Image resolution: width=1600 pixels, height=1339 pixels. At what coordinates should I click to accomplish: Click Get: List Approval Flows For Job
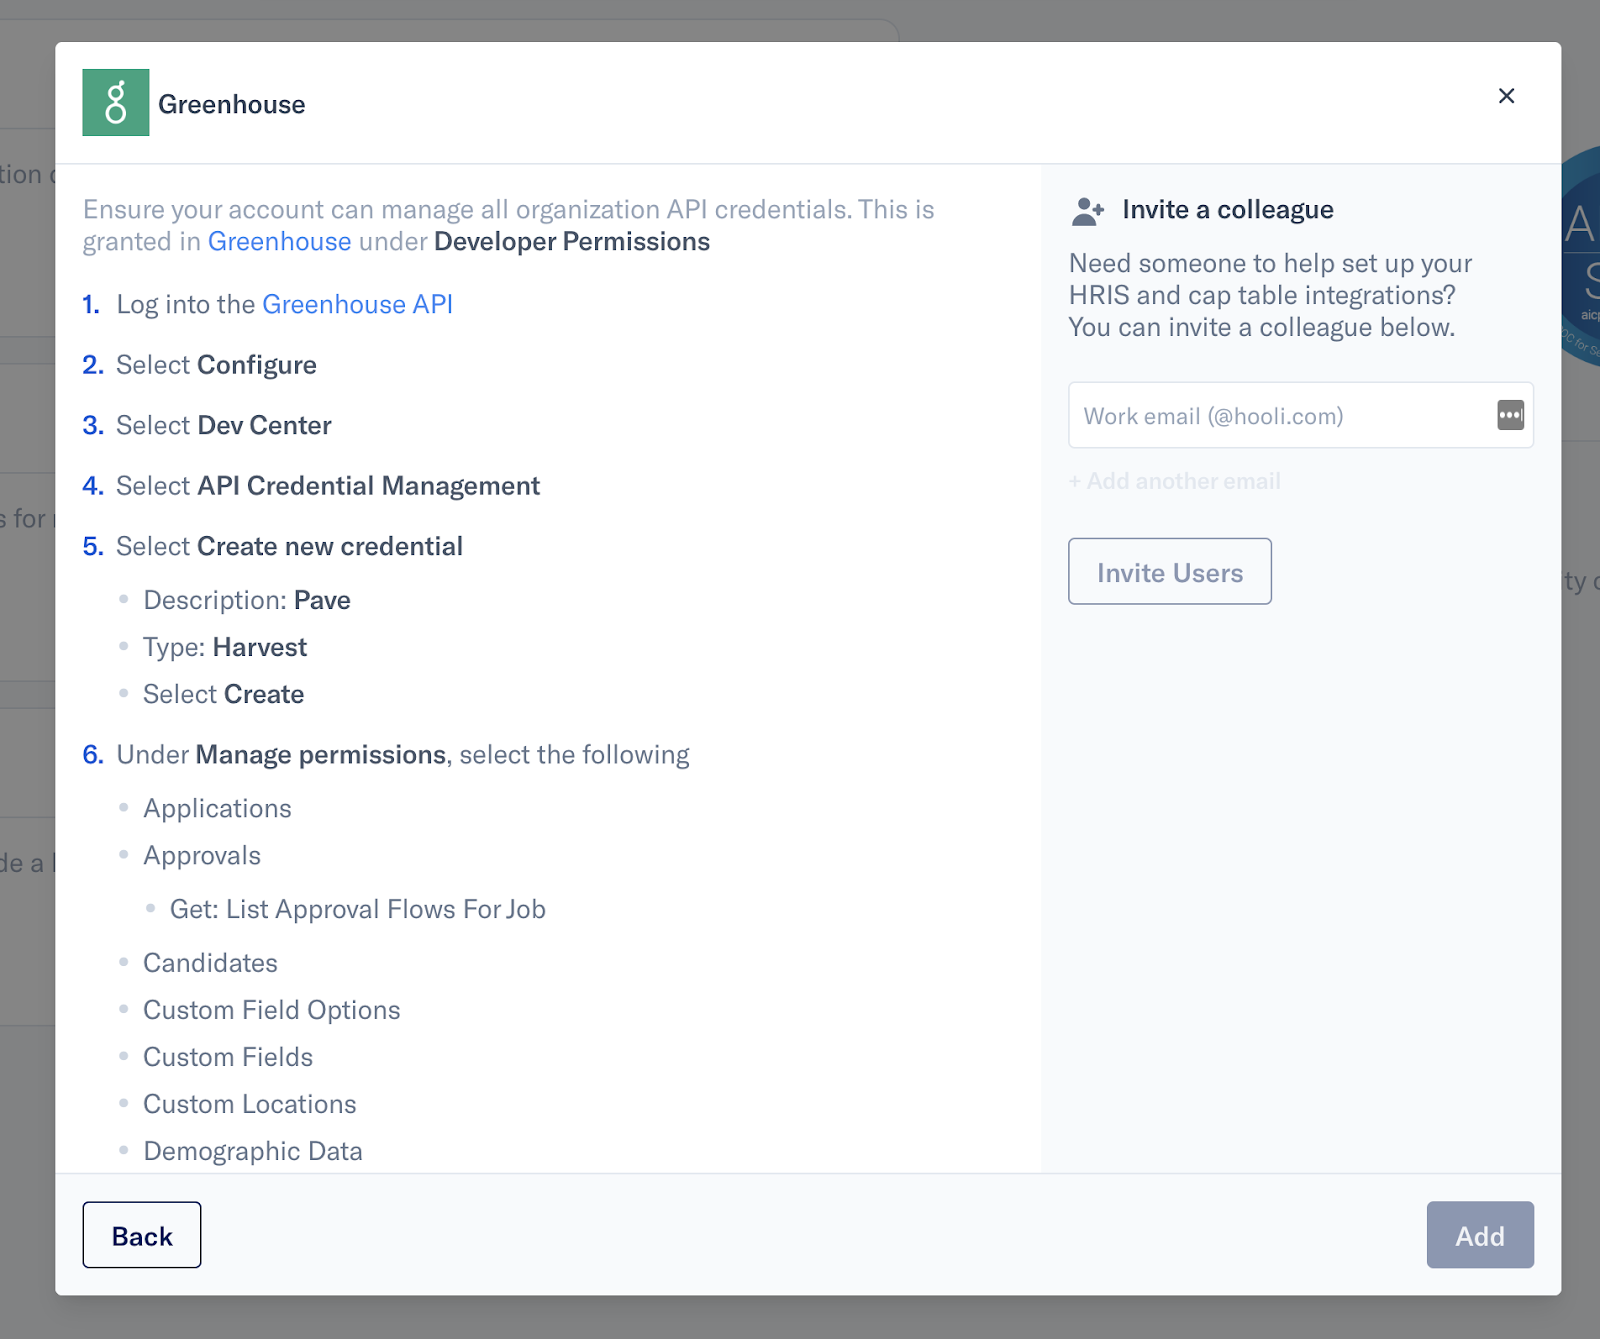point(358,909)
